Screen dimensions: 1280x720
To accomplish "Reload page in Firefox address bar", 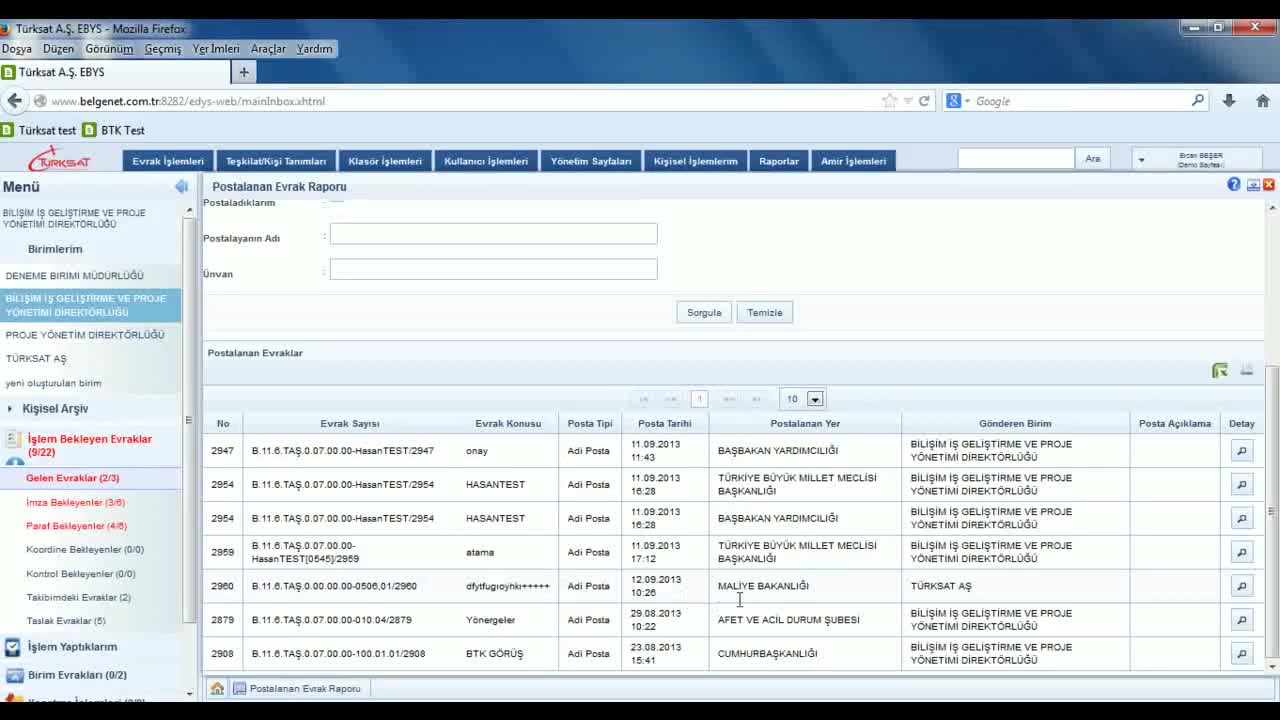I will (x=924, y=101).
